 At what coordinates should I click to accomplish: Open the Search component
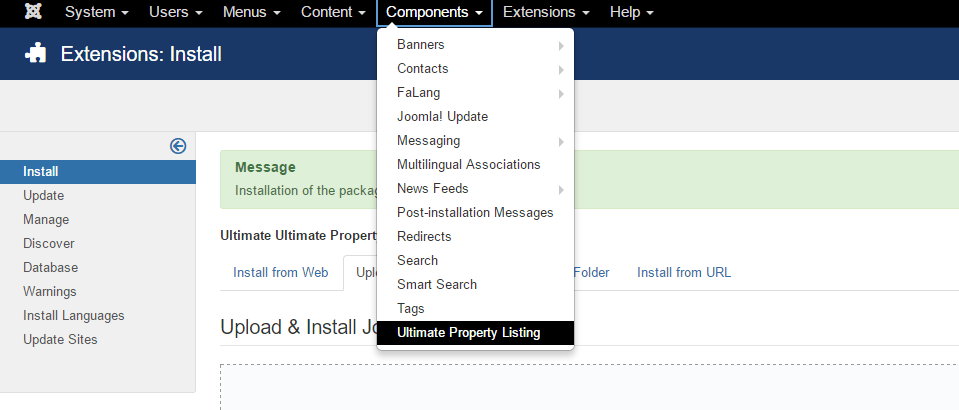tap(475, 261)
